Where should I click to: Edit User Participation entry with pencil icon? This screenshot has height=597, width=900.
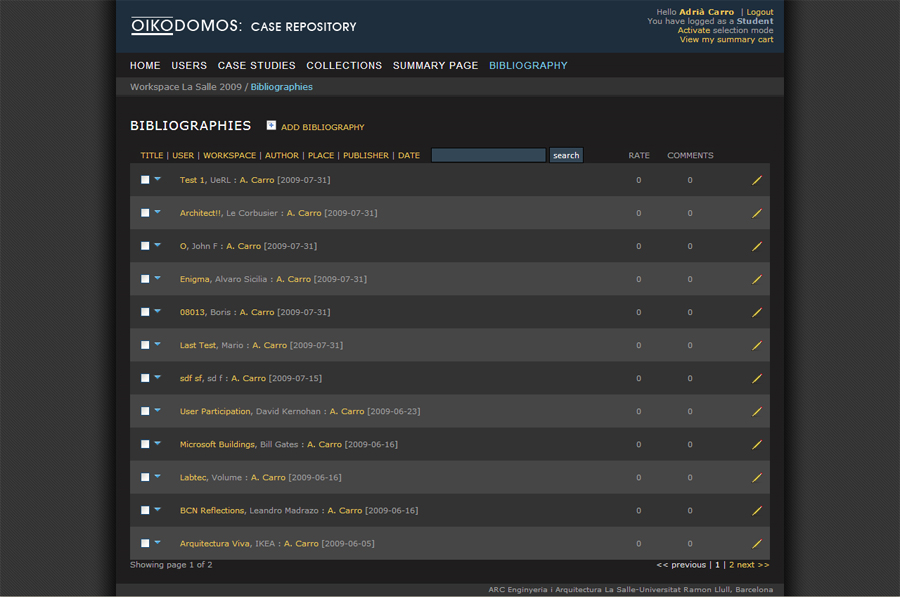point(756,411)
